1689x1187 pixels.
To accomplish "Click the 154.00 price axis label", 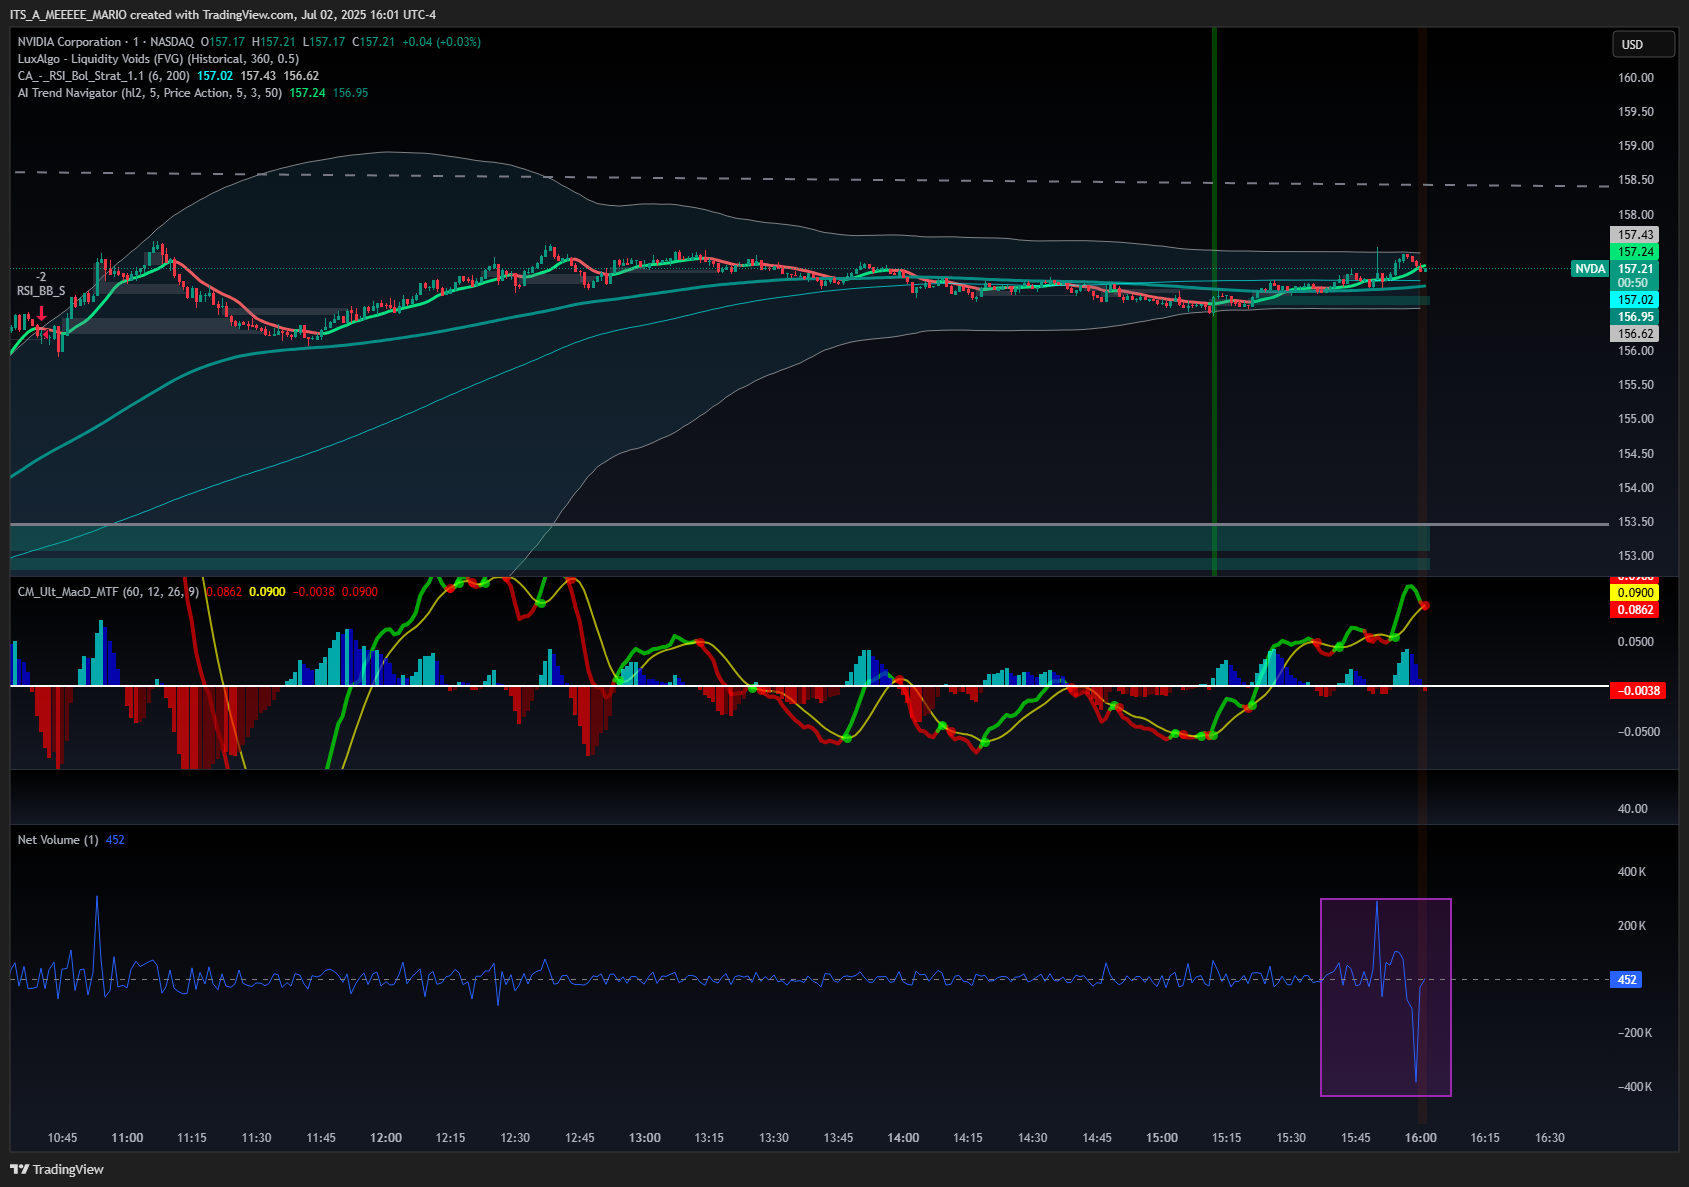I will (x=1636, y=488).
